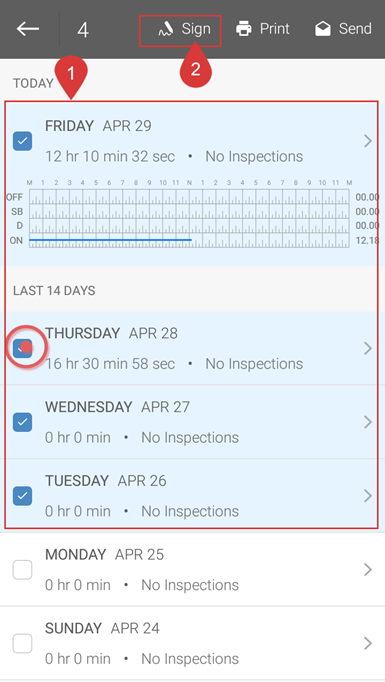Open the Monday Apr 25 log row
The width and height of the screenshot is (385, 682).
192,569
